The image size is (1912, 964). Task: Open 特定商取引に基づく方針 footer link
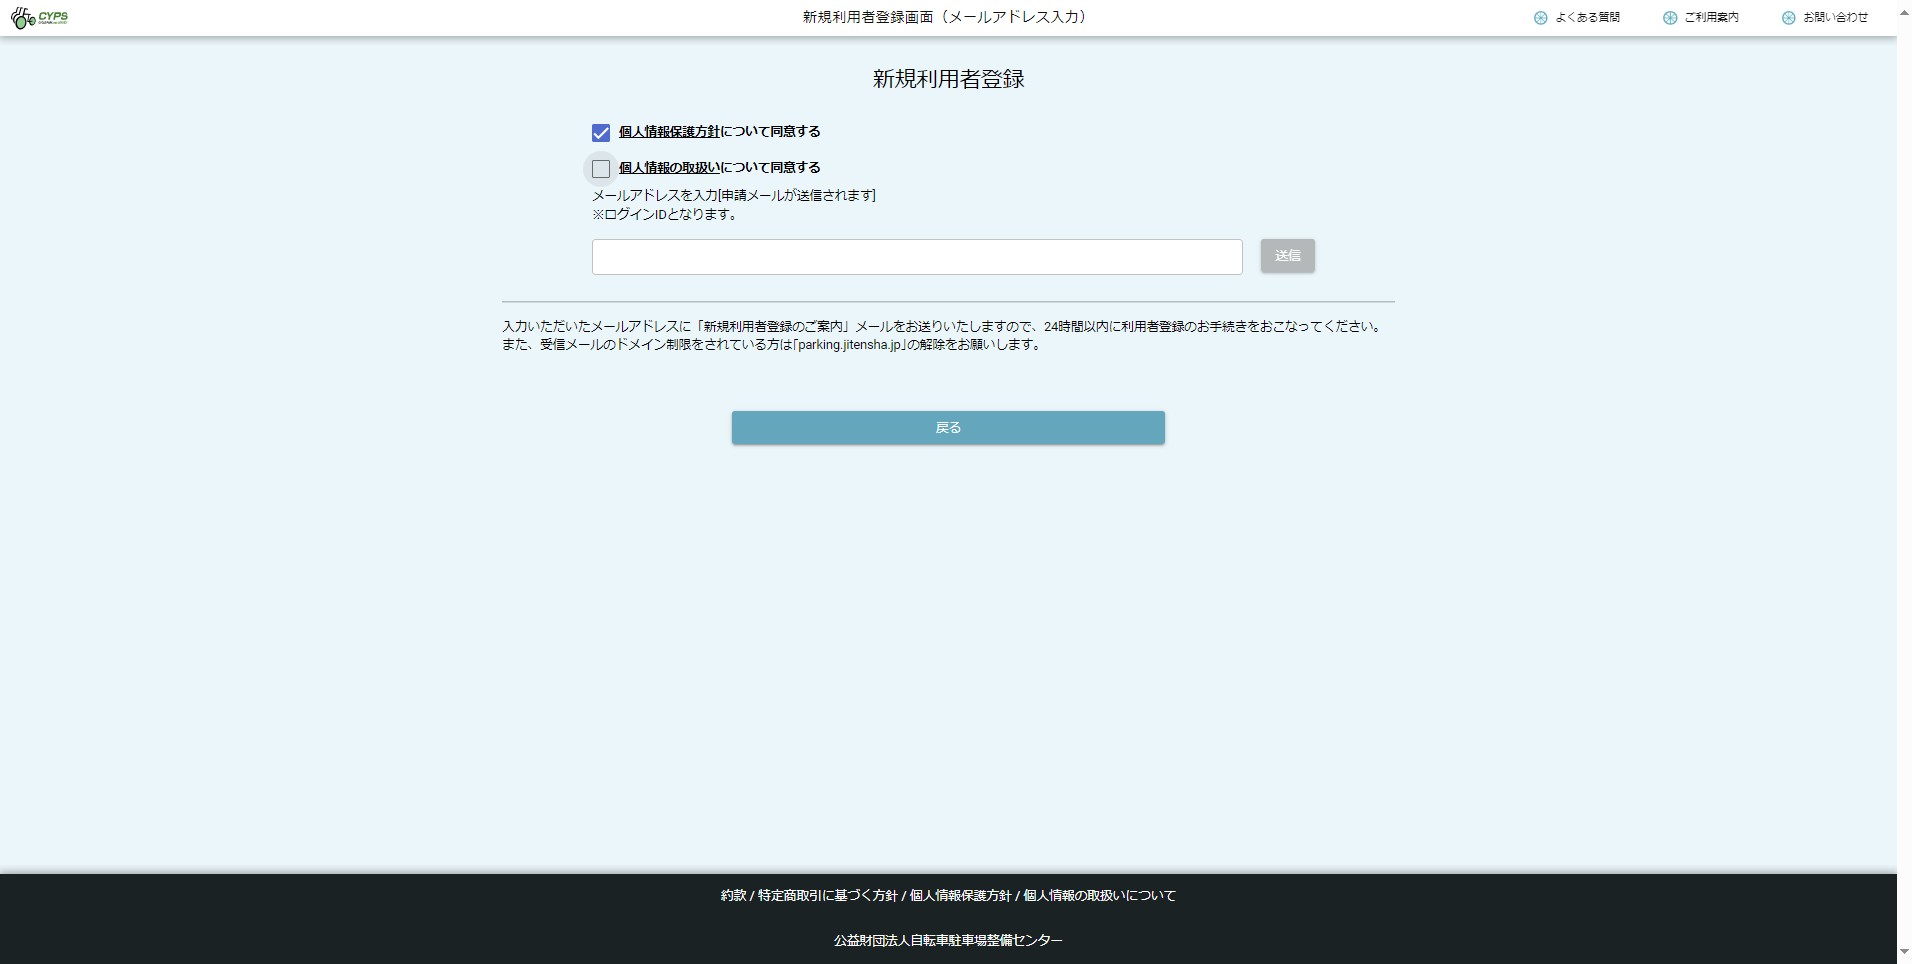coord(827,896)
